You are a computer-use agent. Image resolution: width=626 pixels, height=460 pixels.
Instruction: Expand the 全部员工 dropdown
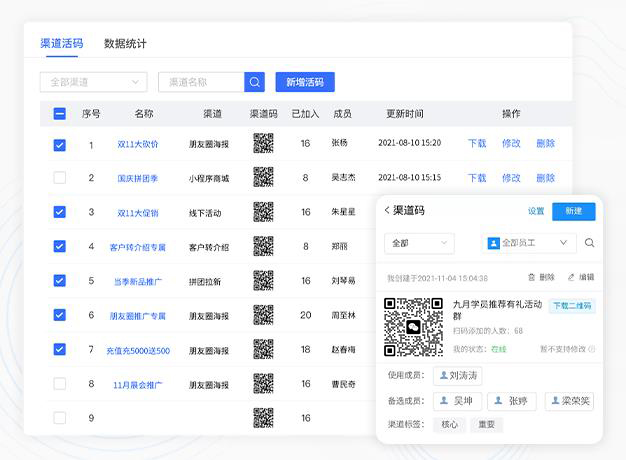(x=529, y=243)
